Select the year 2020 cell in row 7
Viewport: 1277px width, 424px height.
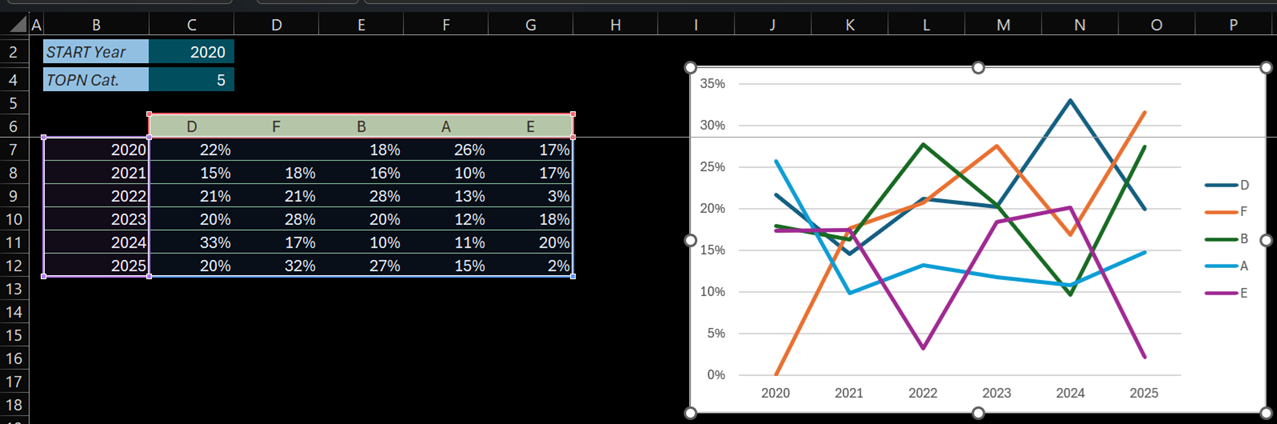(96, 149)
